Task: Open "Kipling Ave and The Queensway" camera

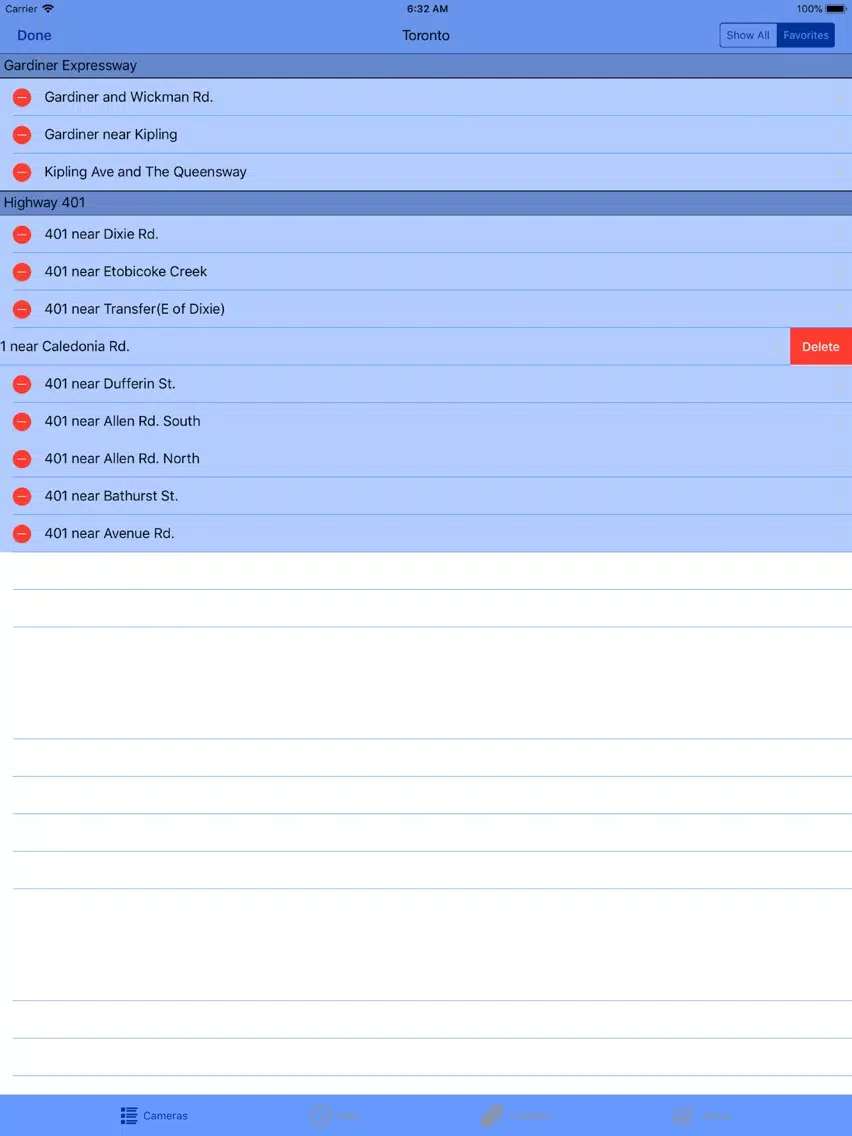Action: click(x=146, y=172)
